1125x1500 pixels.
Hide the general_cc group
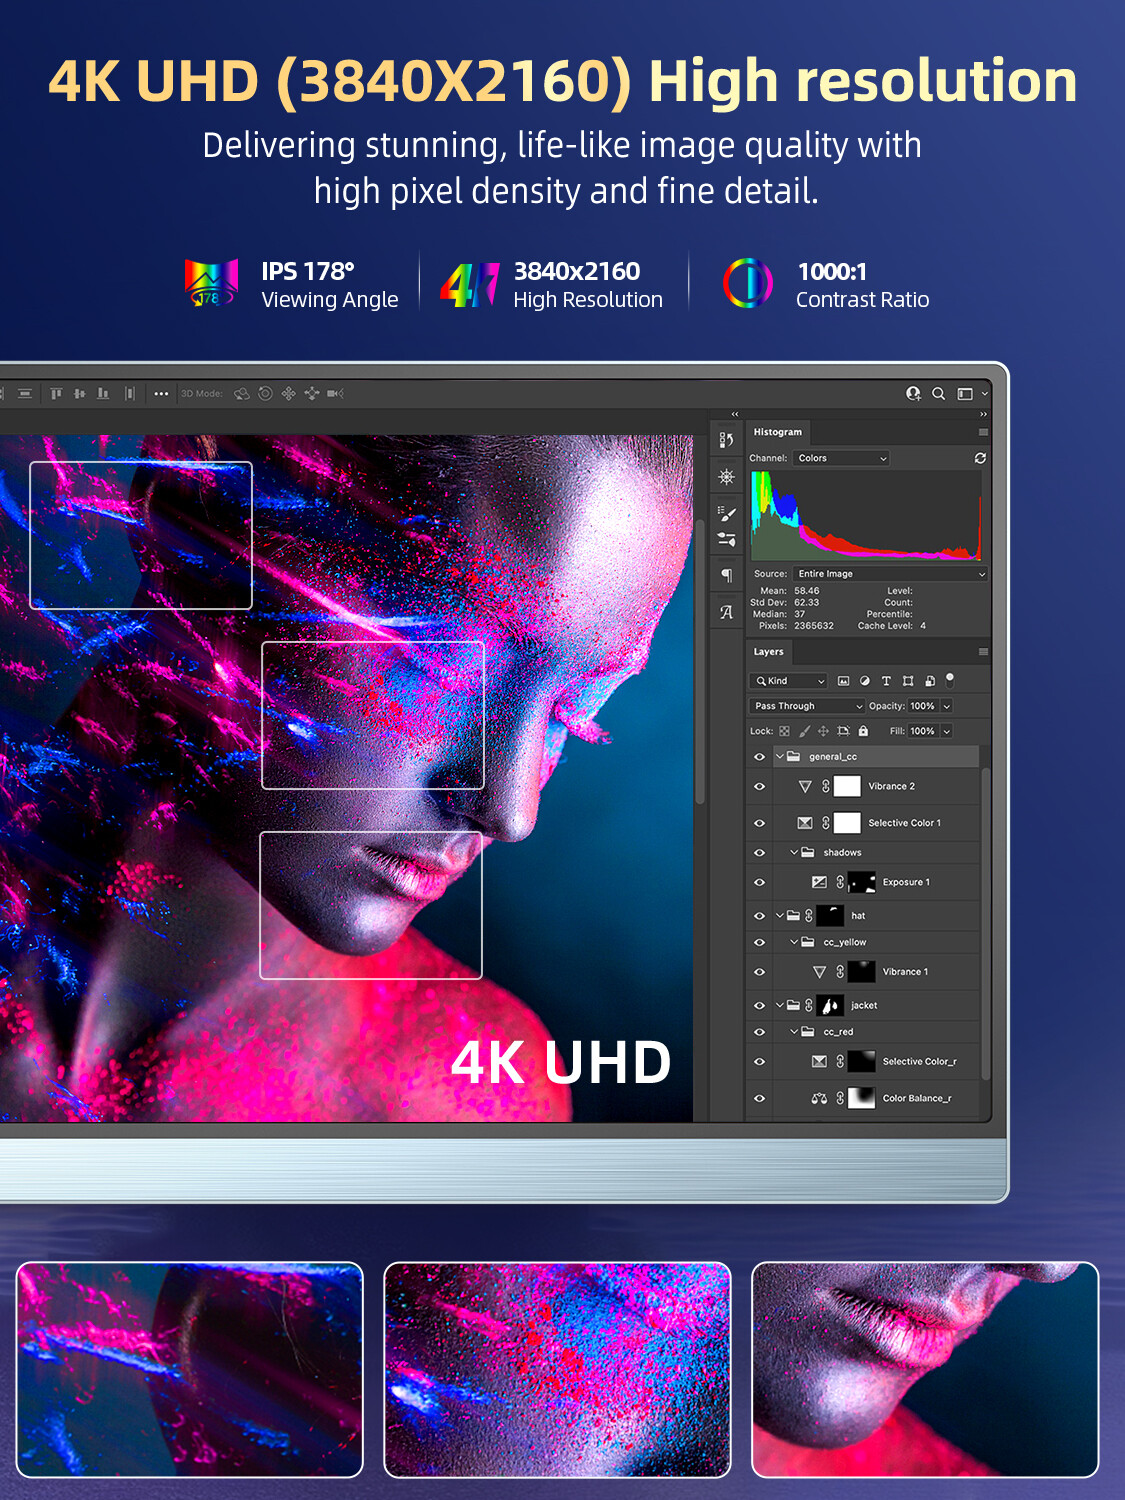pos(759,757)
